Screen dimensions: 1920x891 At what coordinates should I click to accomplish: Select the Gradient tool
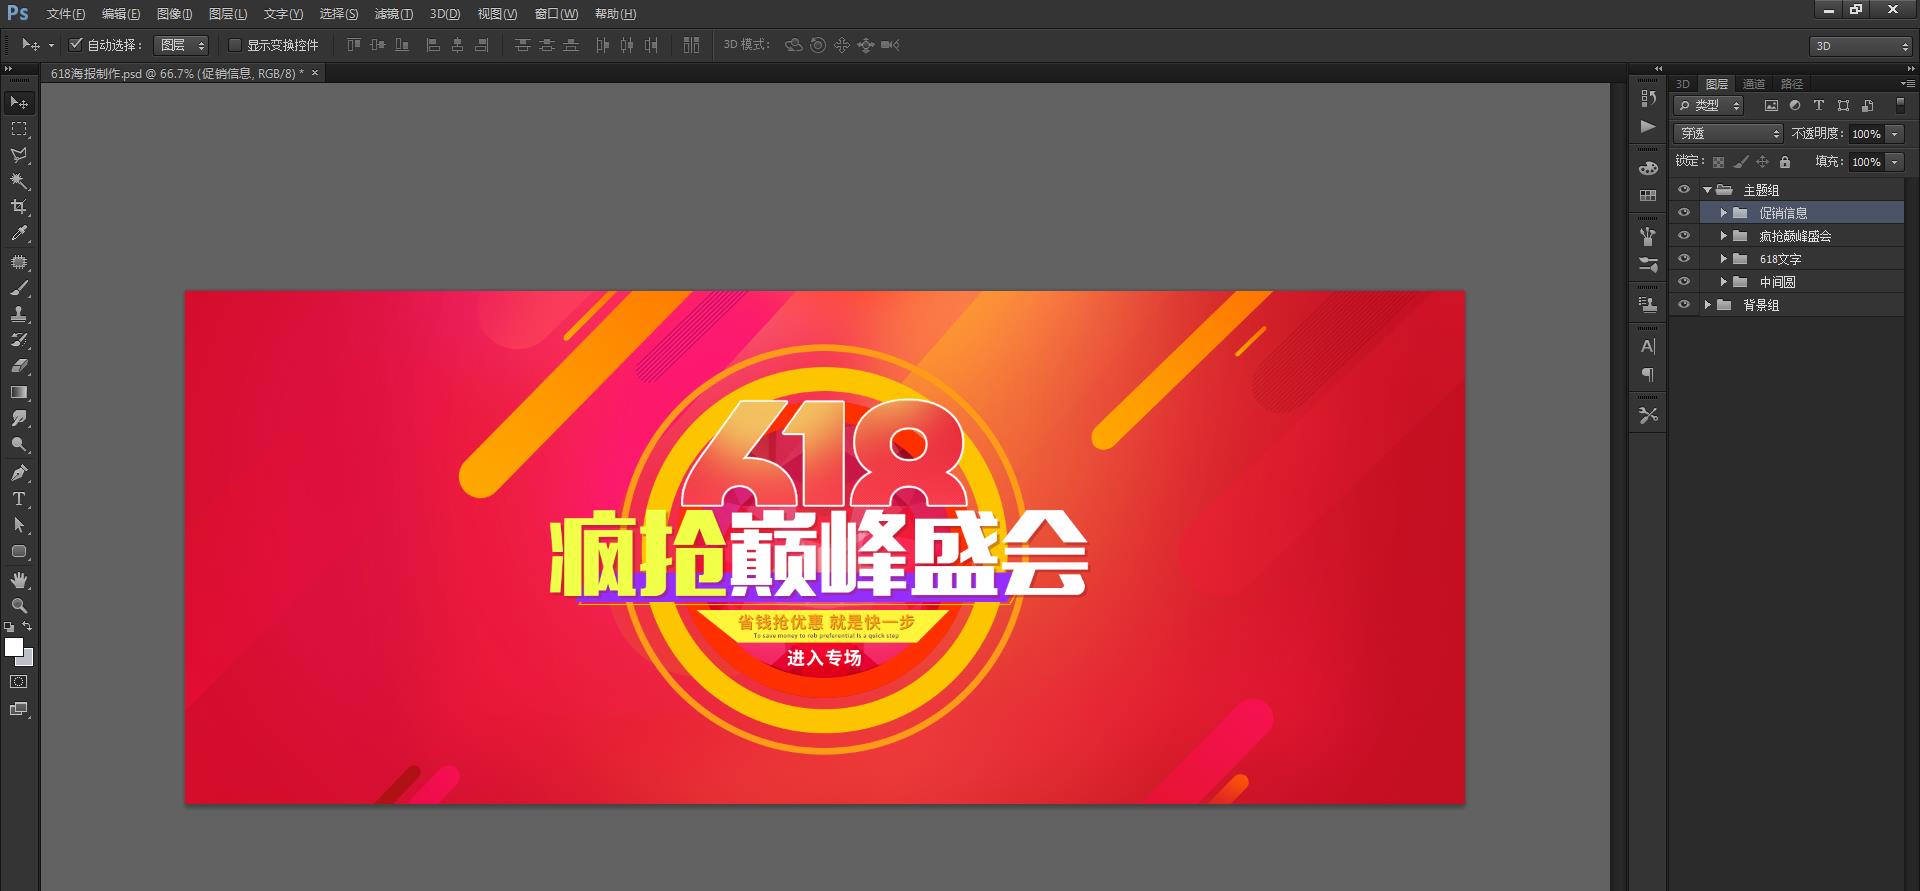pyautogui.click(x=19, y=392)
